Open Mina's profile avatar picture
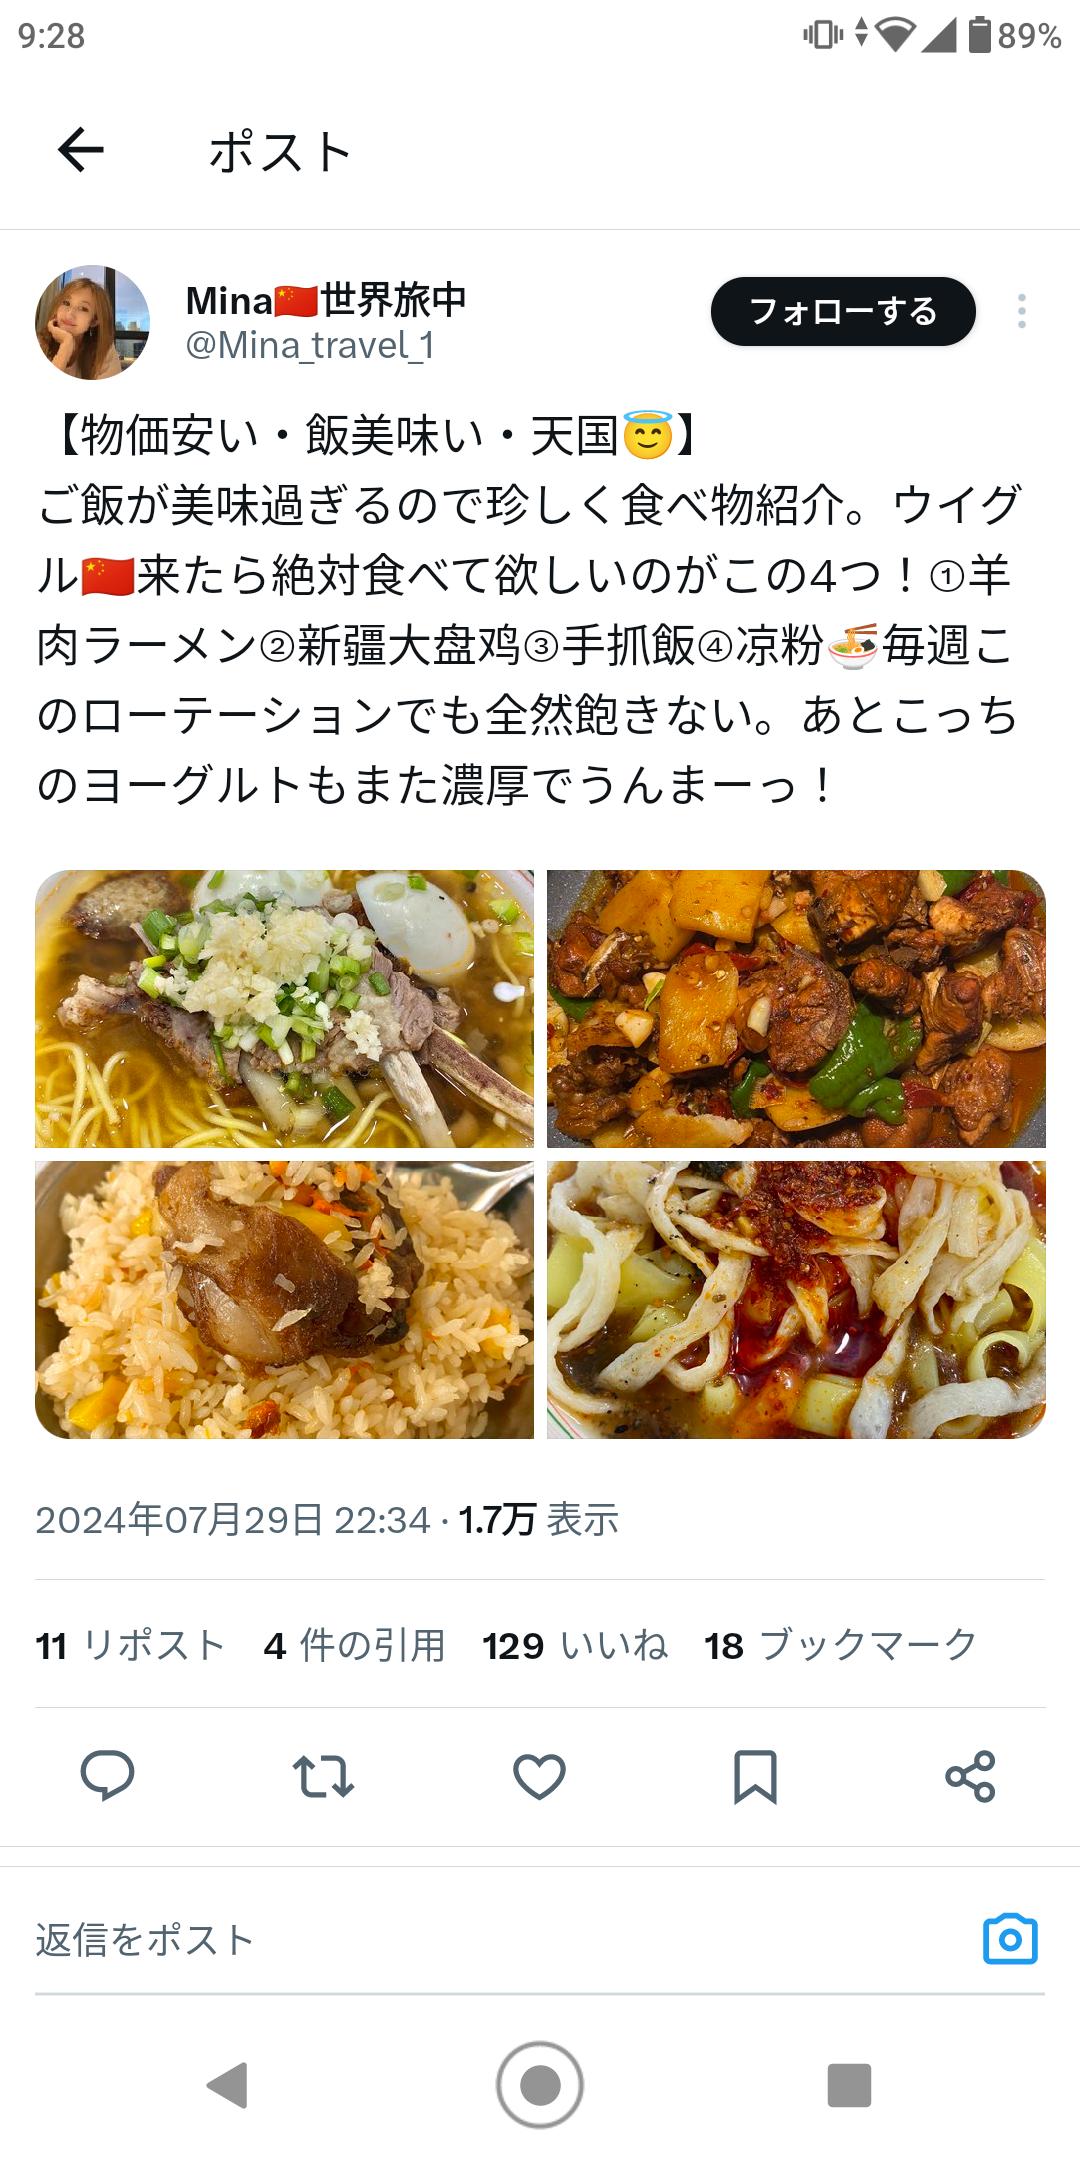Image resolution: width=1080 pixels, height=2160 pixels. coord(93,322)
